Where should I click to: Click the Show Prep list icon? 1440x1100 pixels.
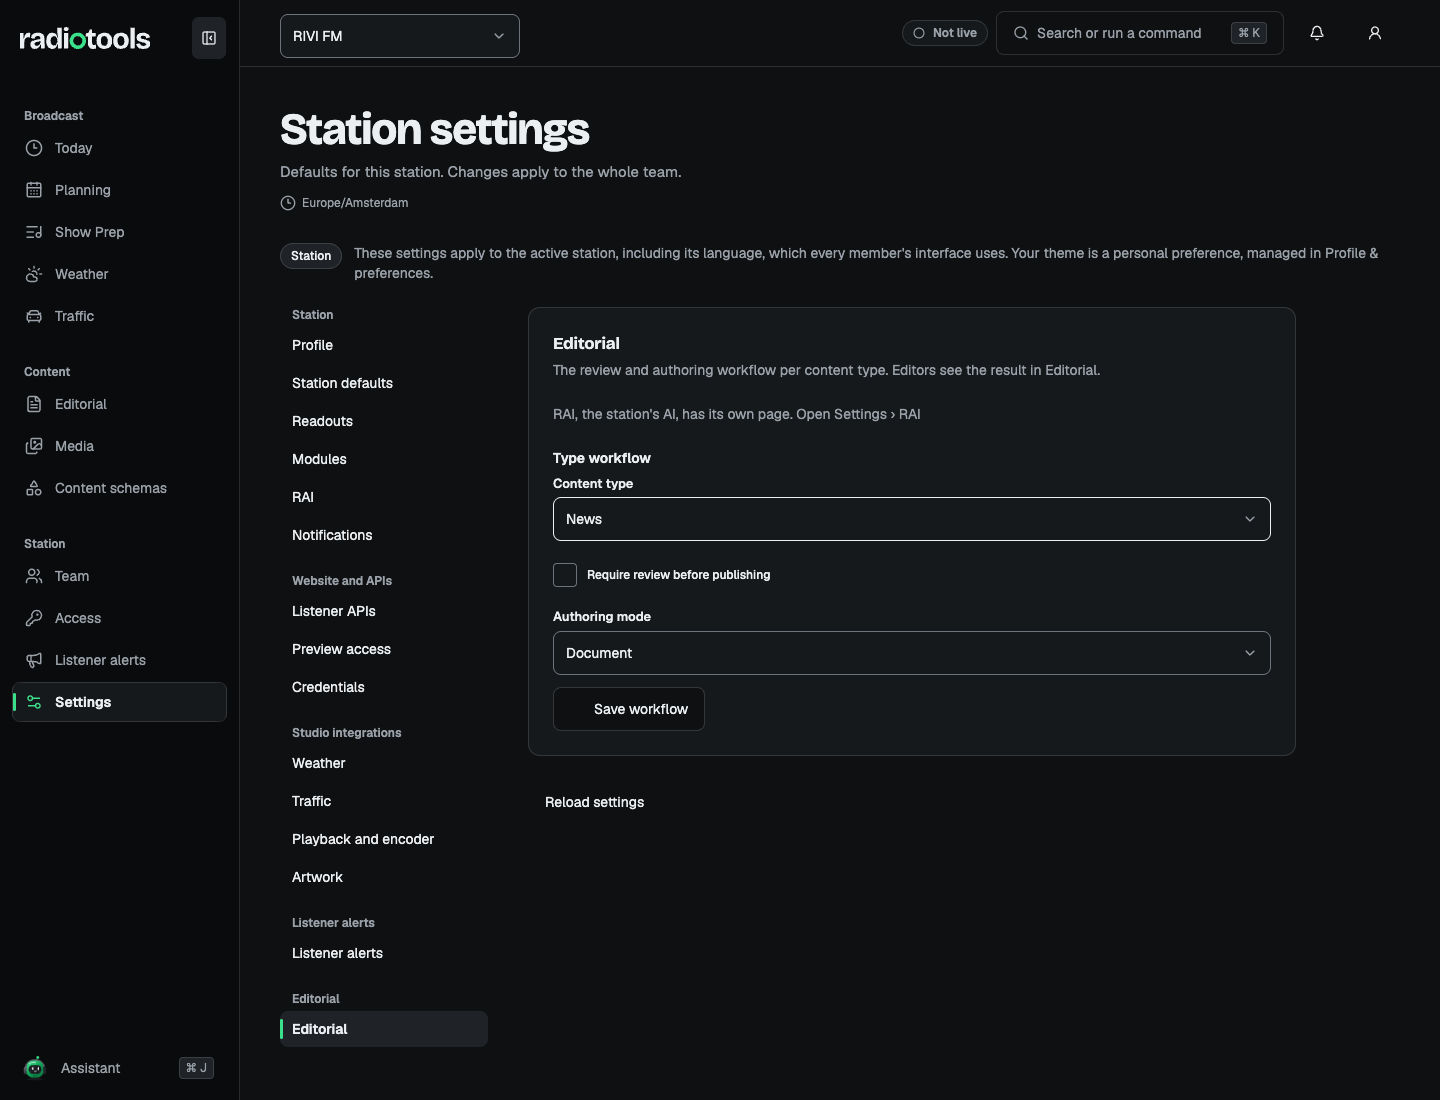click(x=34, y=232)
